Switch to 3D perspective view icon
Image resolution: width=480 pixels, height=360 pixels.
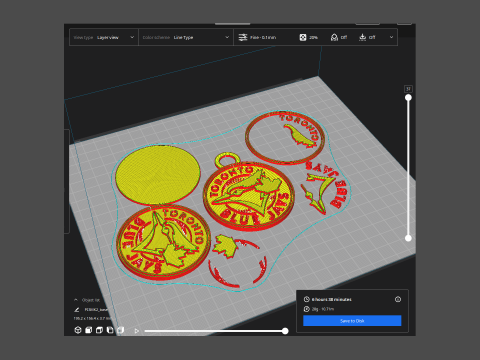(78, 330)
